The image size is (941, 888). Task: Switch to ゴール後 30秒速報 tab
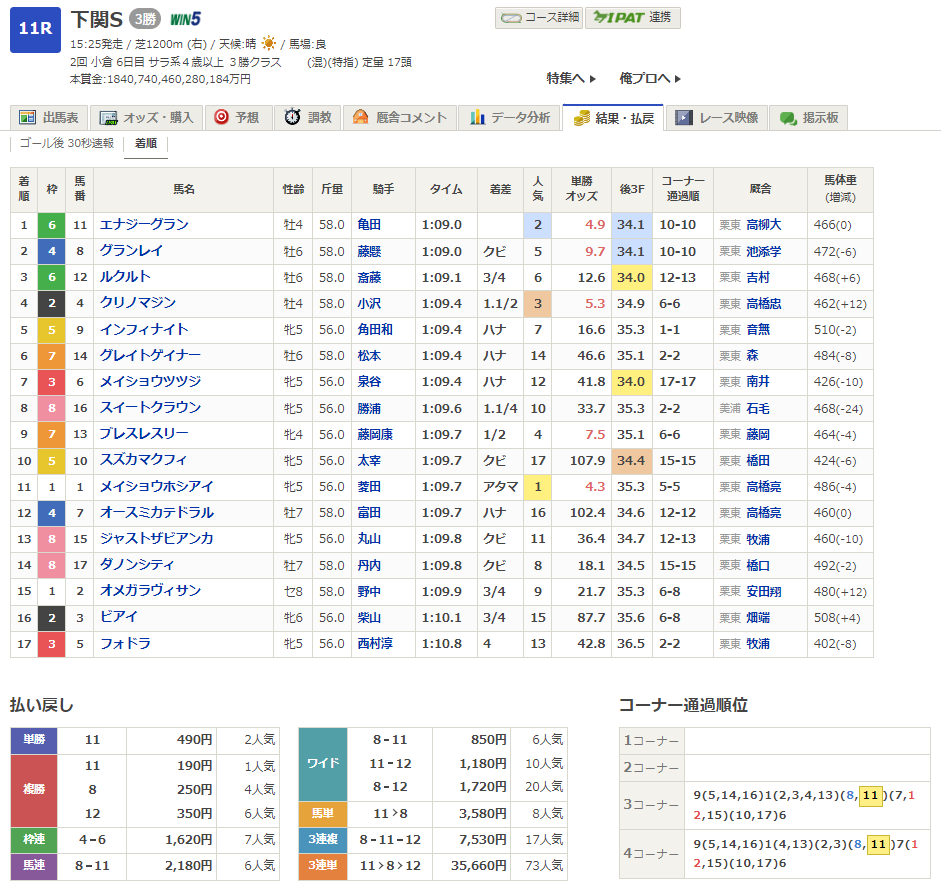tap(67, 144)
